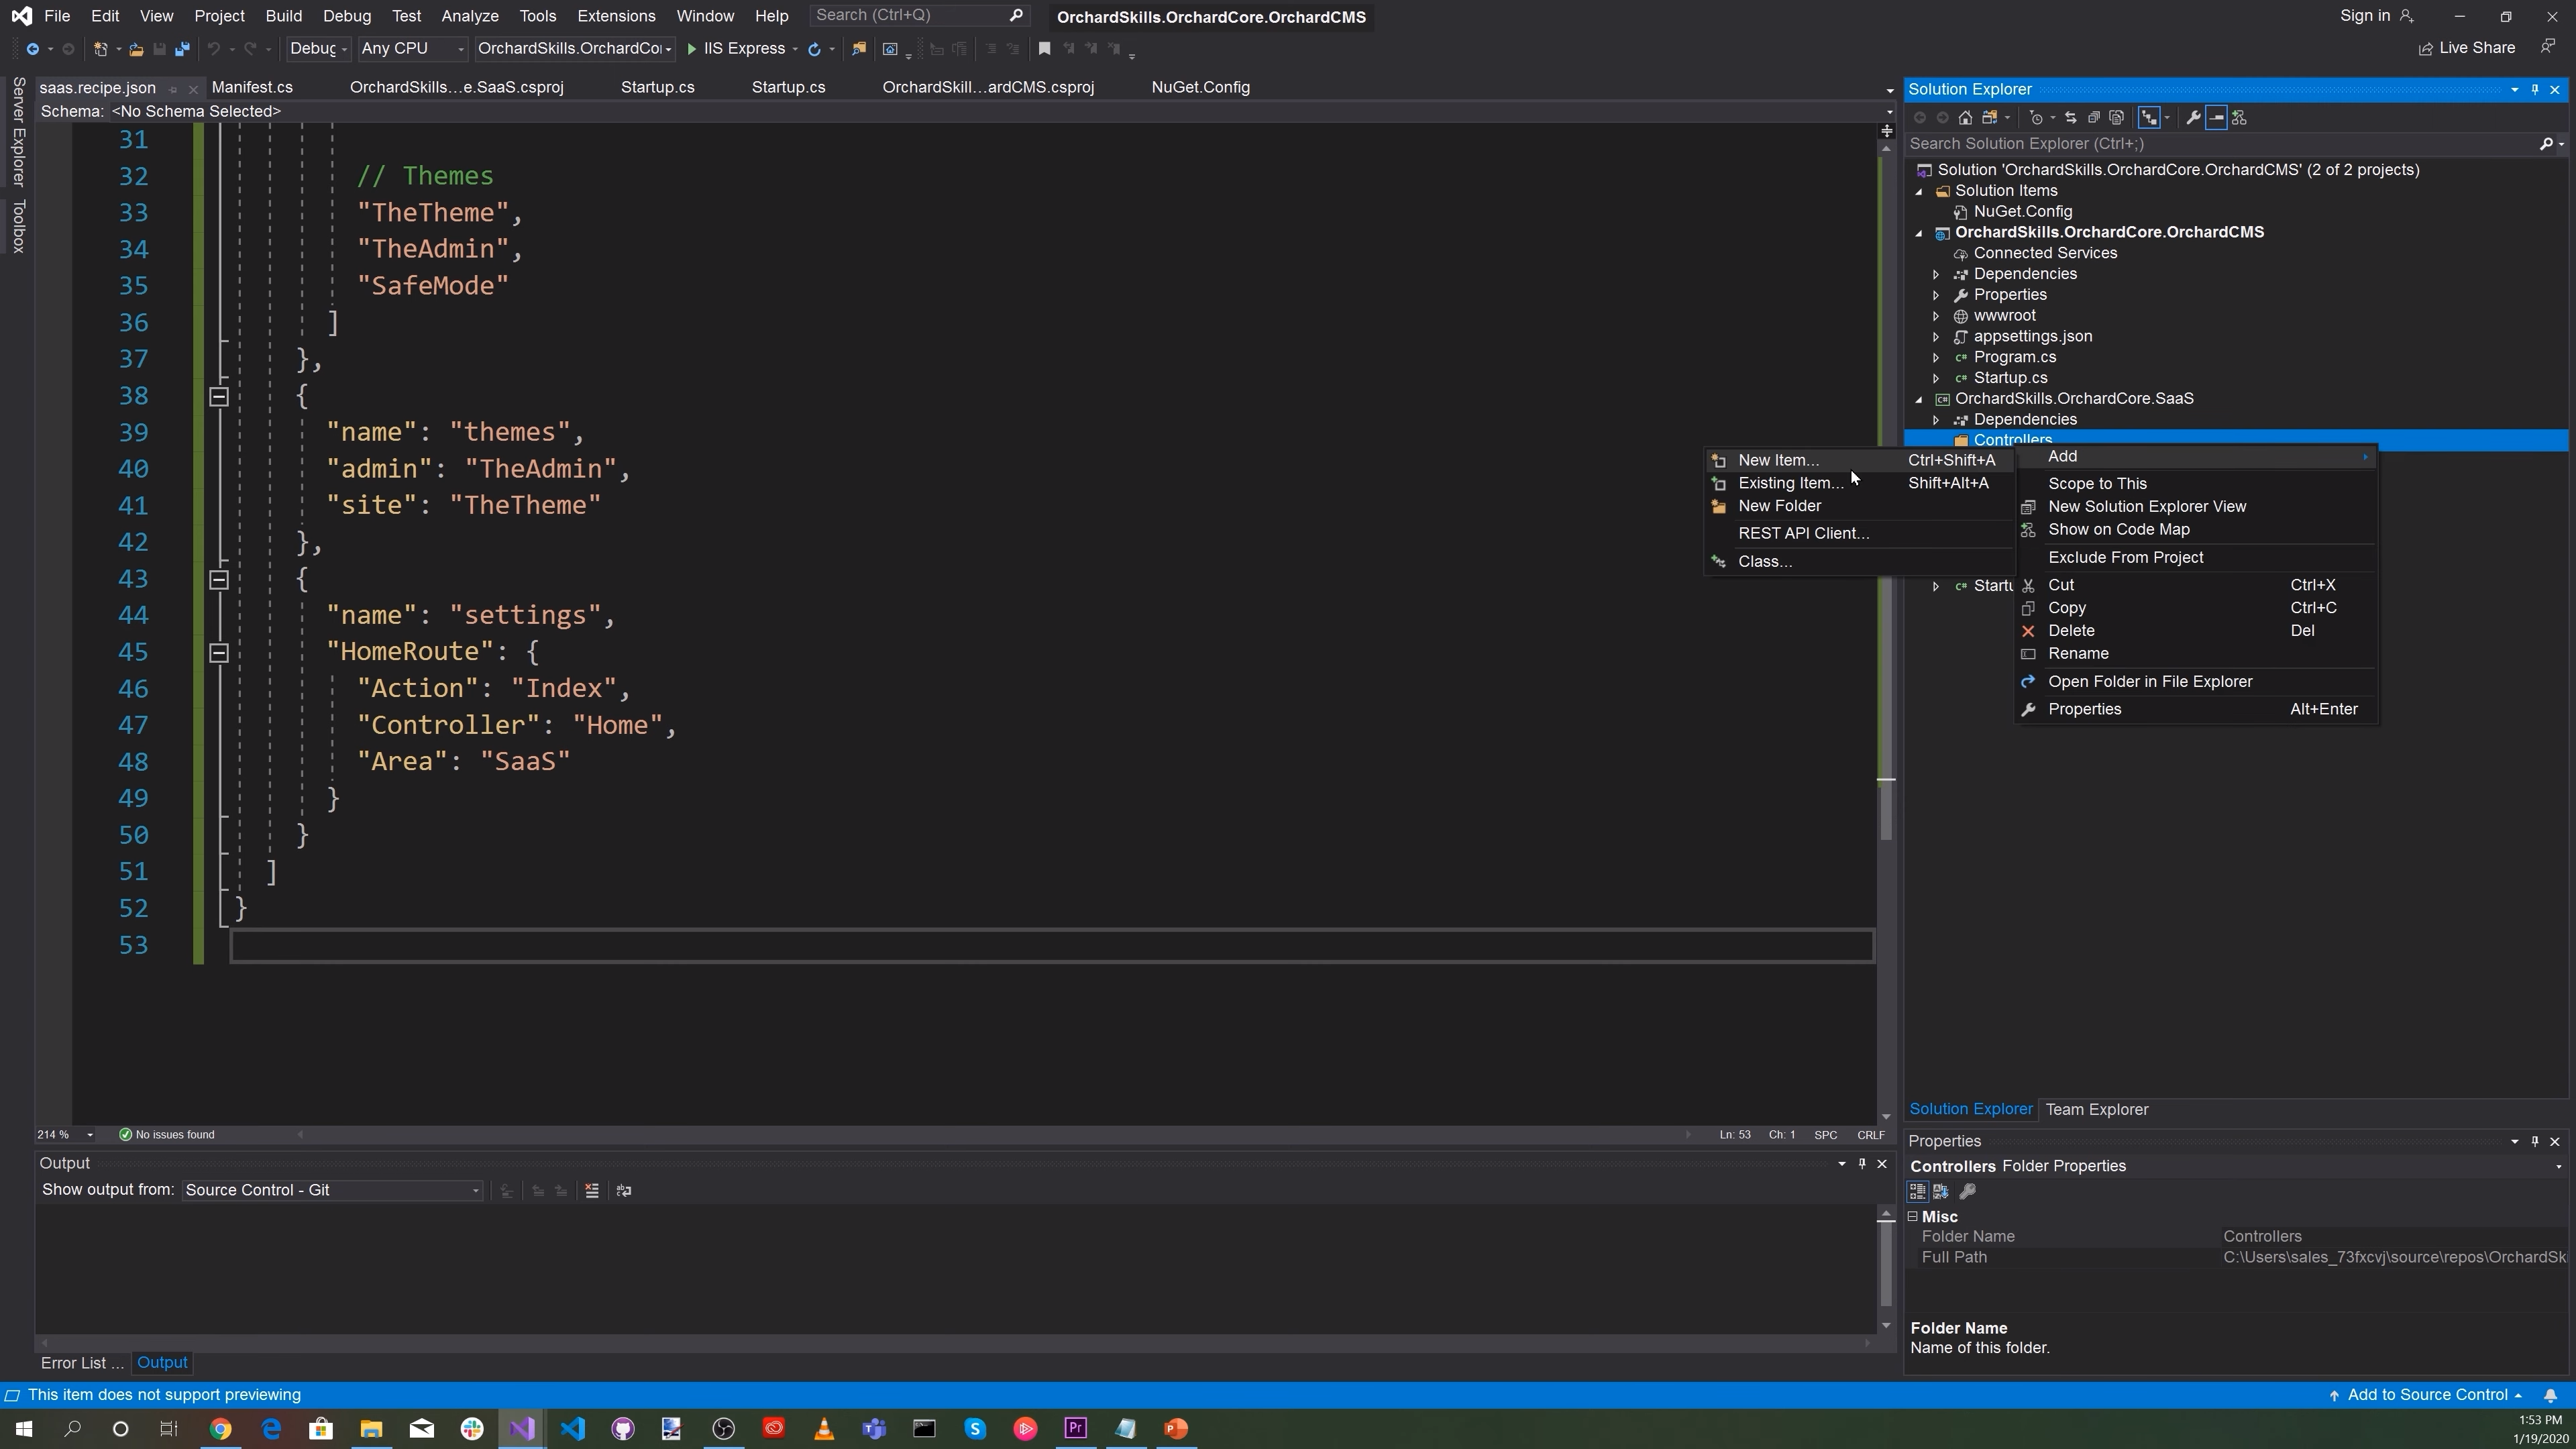Switch to Team Explorer tab

pos(2096,1109)
